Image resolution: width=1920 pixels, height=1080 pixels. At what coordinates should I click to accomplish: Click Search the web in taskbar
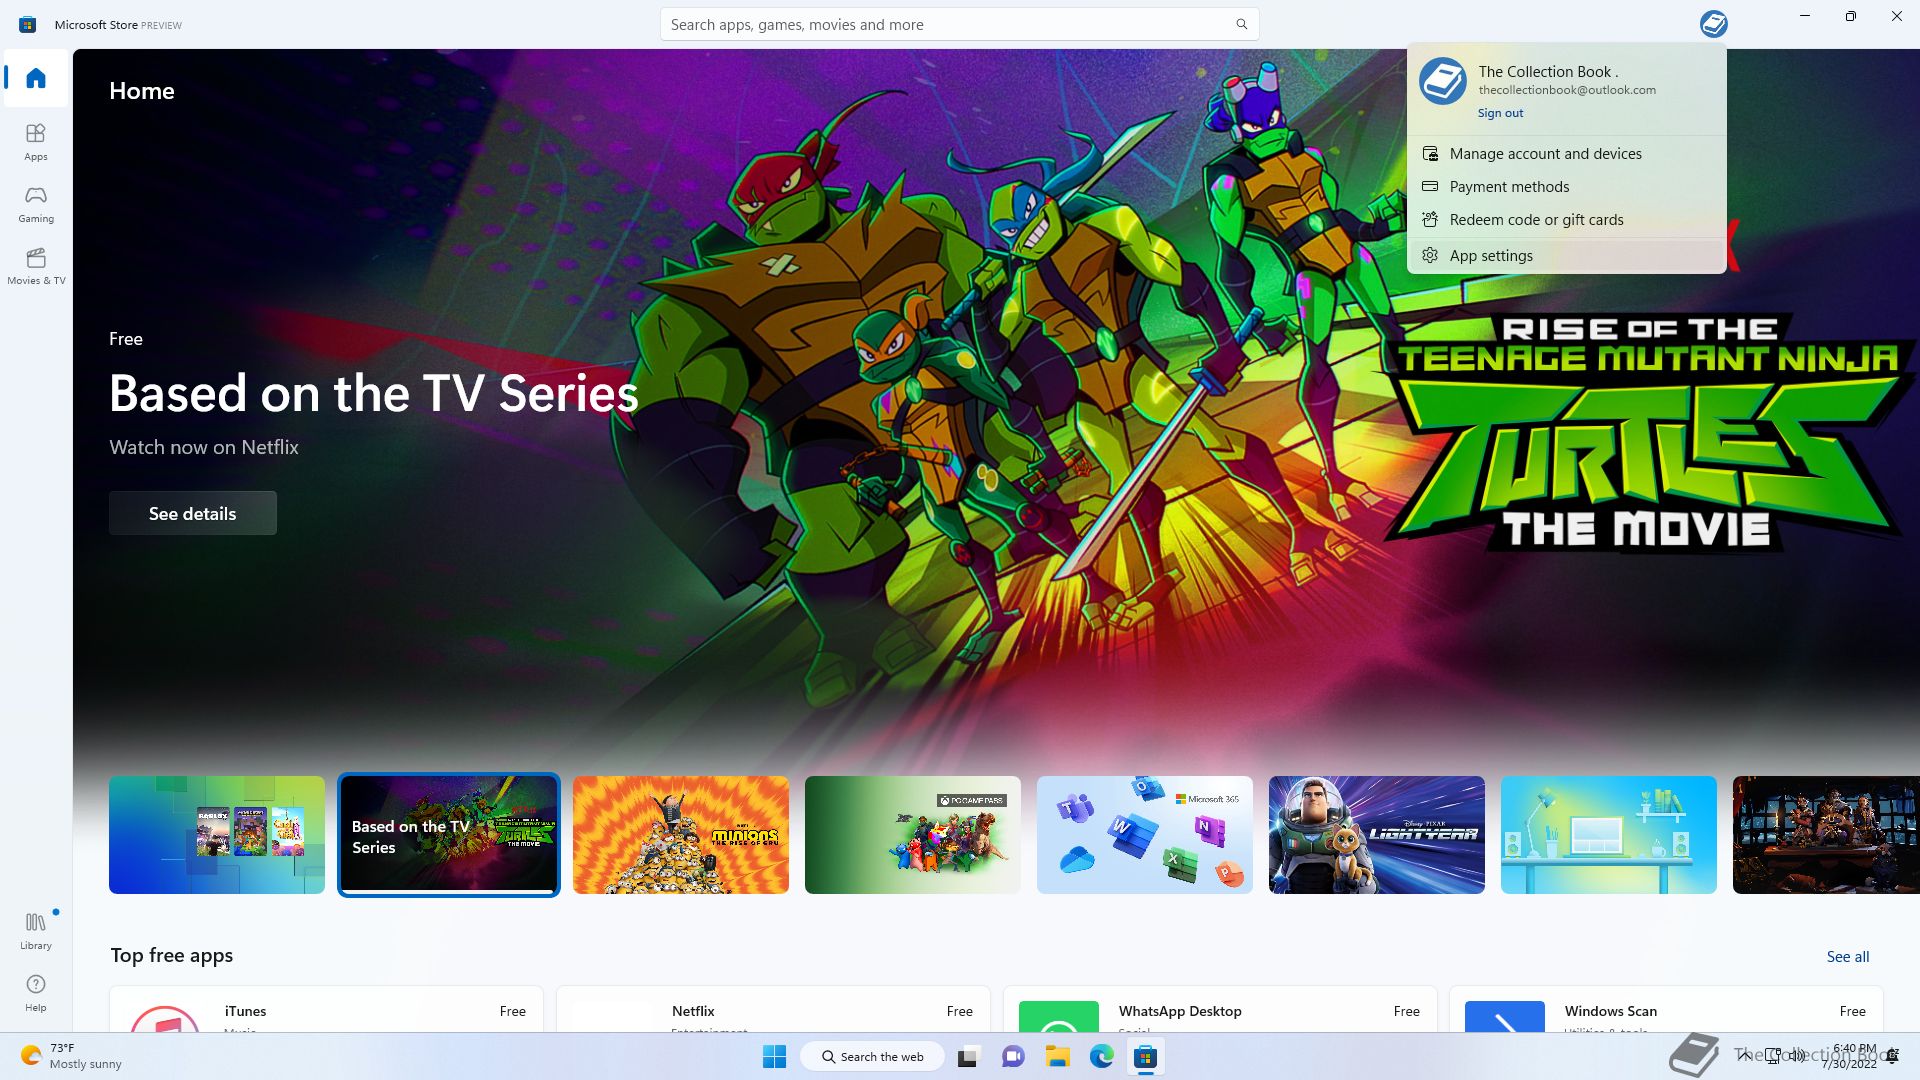click(x=872, y=1057)
